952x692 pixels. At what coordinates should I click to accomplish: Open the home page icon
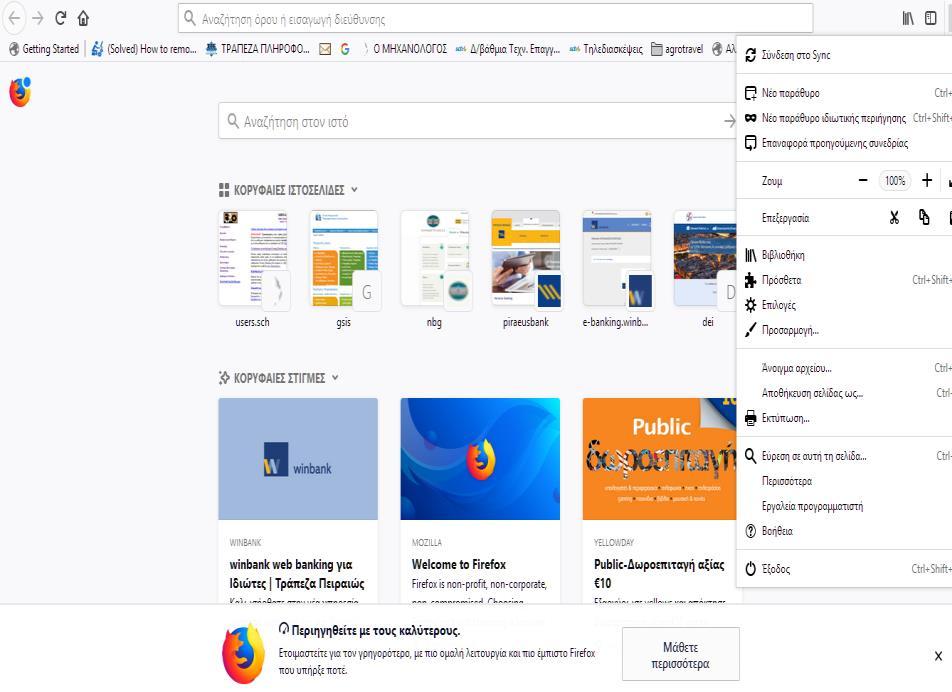tap(83, 18)
